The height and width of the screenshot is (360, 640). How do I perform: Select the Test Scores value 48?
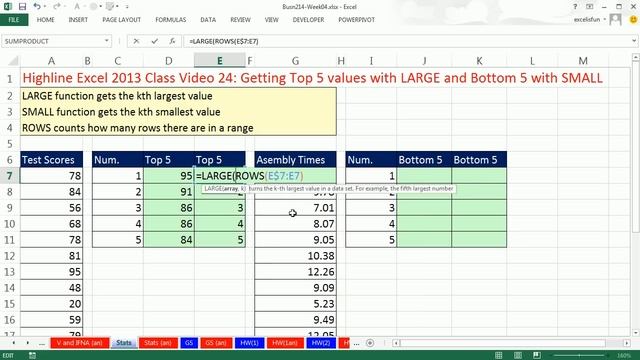point(51,288)
